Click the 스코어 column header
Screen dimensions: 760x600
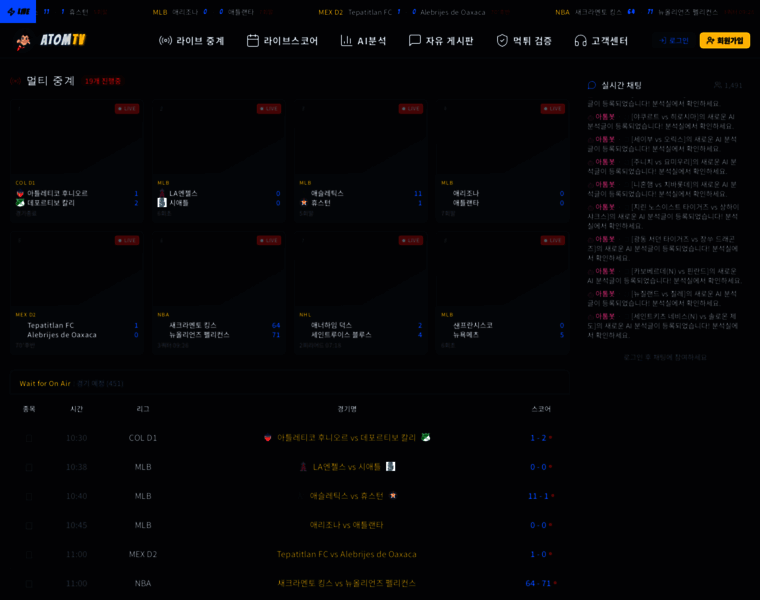(541, 409)
